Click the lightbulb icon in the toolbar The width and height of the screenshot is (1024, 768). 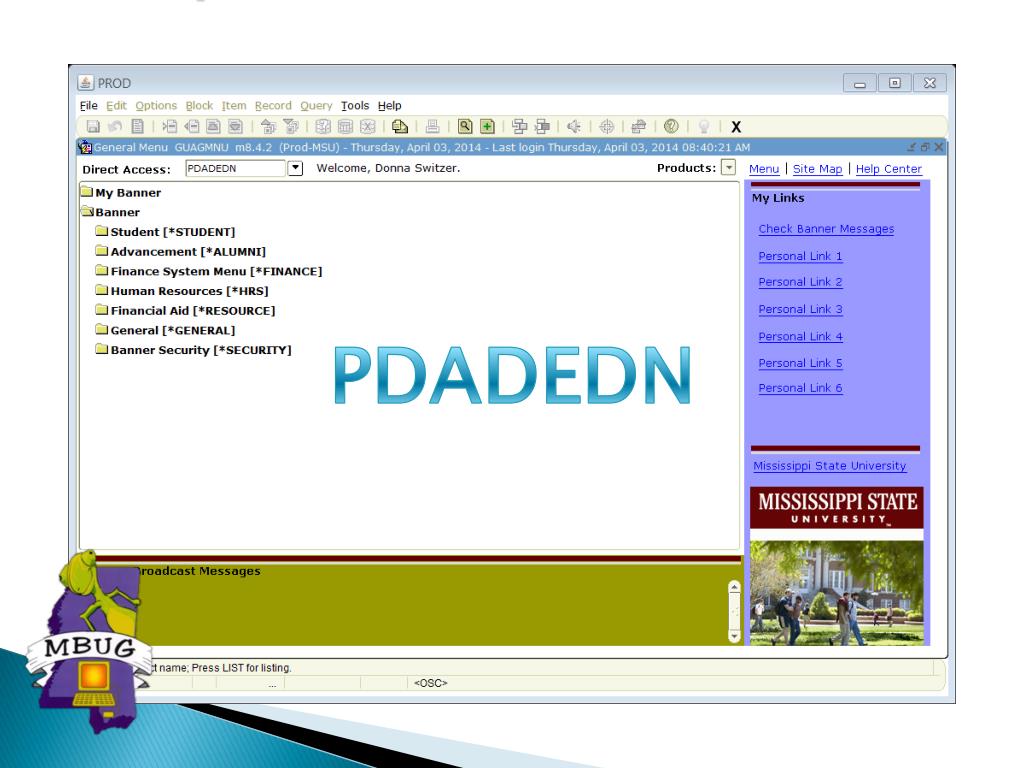tap(705, 127)
